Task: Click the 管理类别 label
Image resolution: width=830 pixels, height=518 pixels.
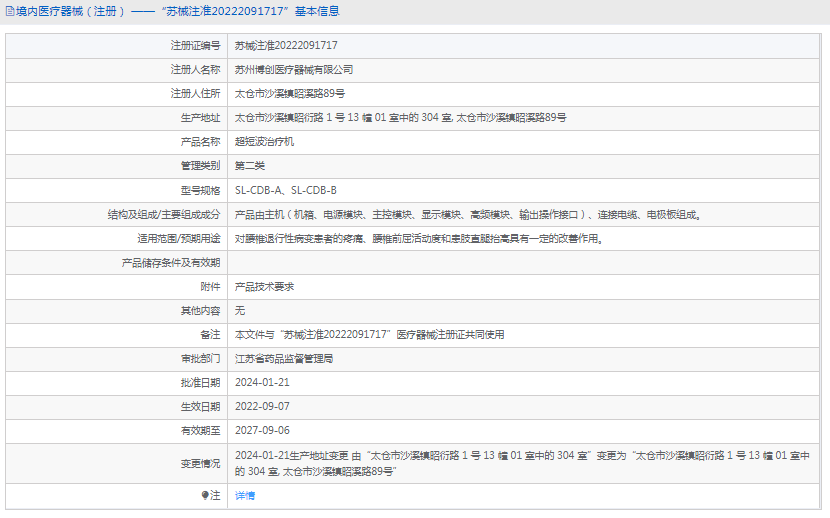Action: click(x=200, y=166)
